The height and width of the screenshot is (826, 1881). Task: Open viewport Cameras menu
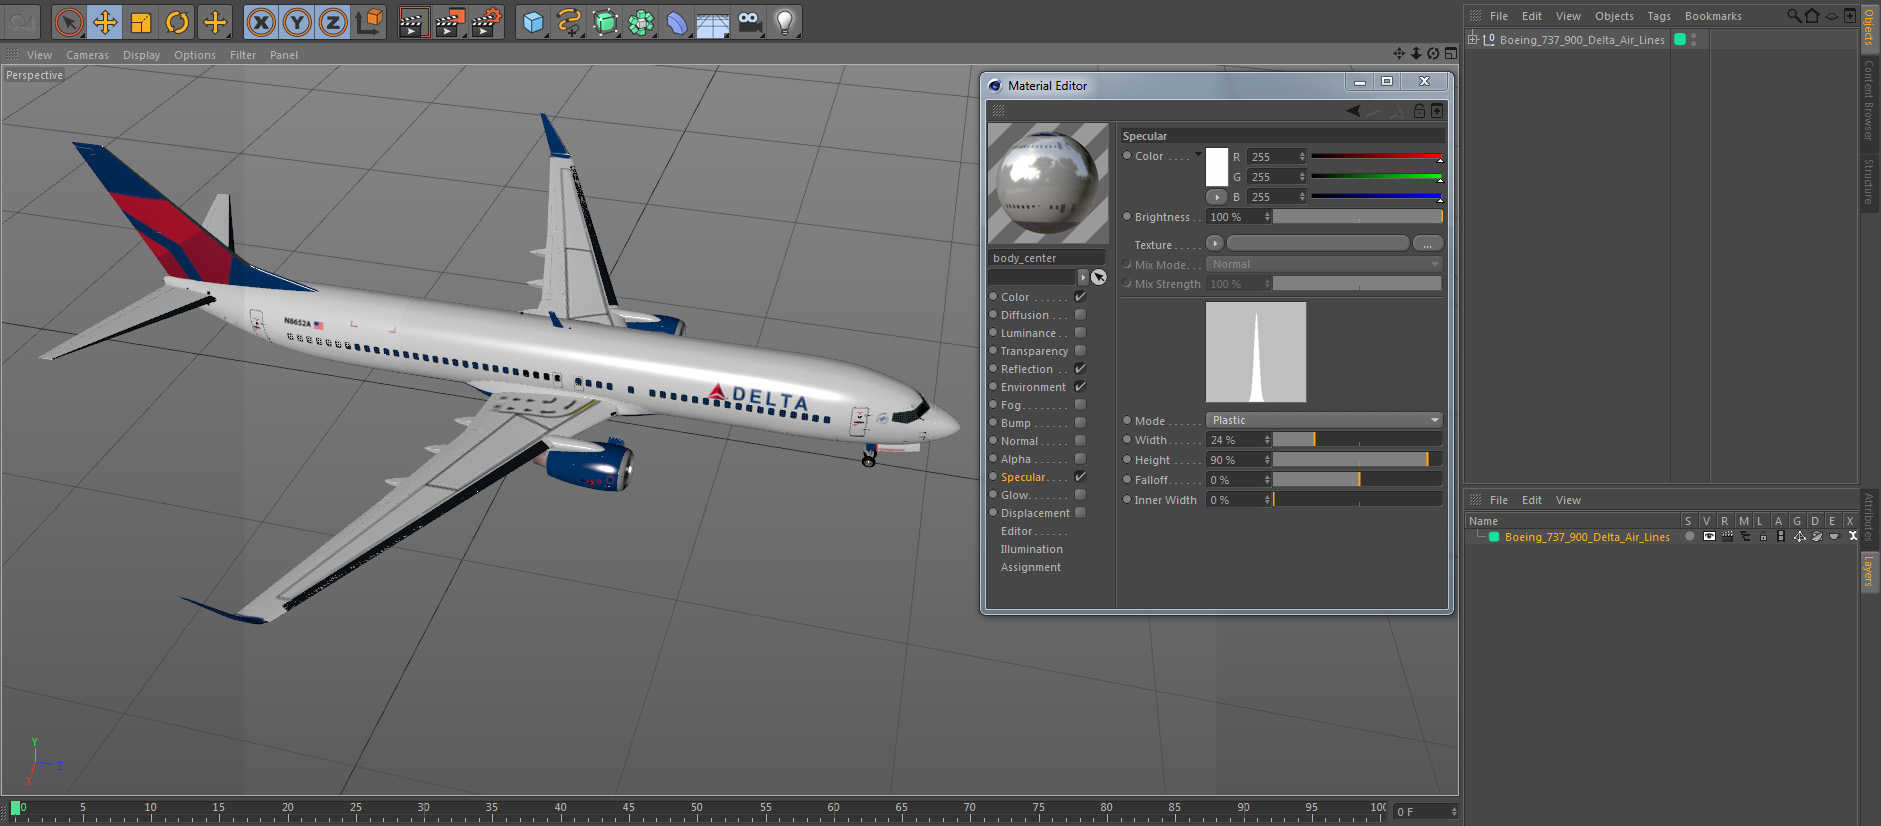click(87, 55)
